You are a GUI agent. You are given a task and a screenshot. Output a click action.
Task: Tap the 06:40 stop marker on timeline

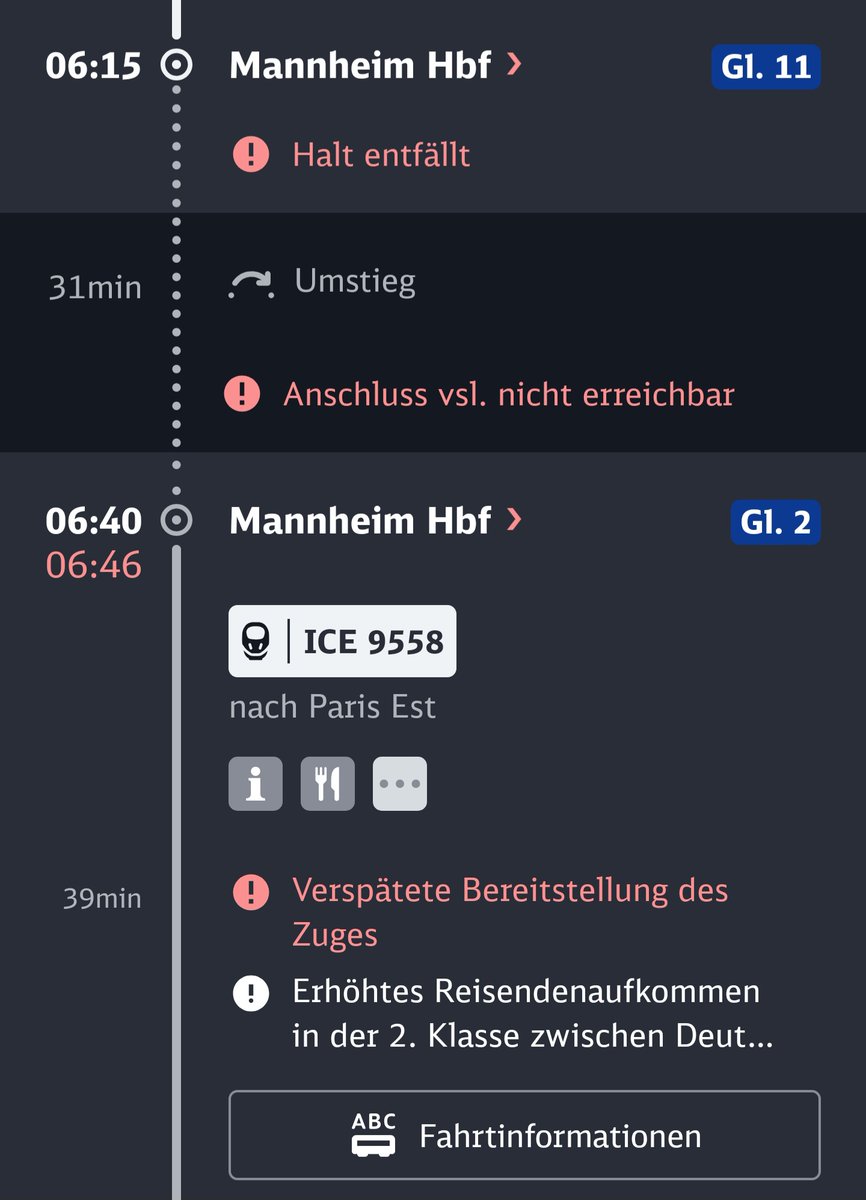(177, 520)
